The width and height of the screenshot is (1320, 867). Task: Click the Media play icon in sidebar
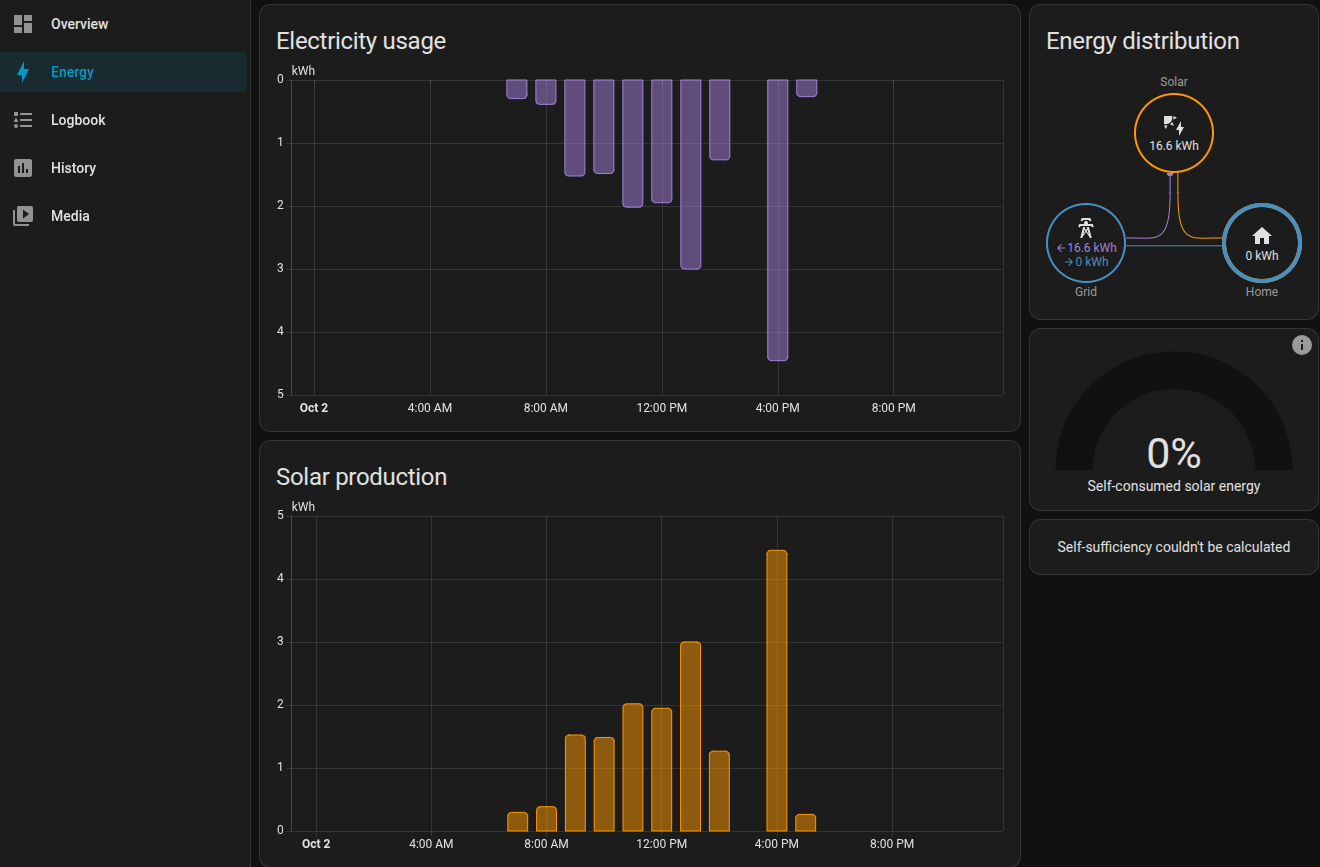tap(23, 216)
